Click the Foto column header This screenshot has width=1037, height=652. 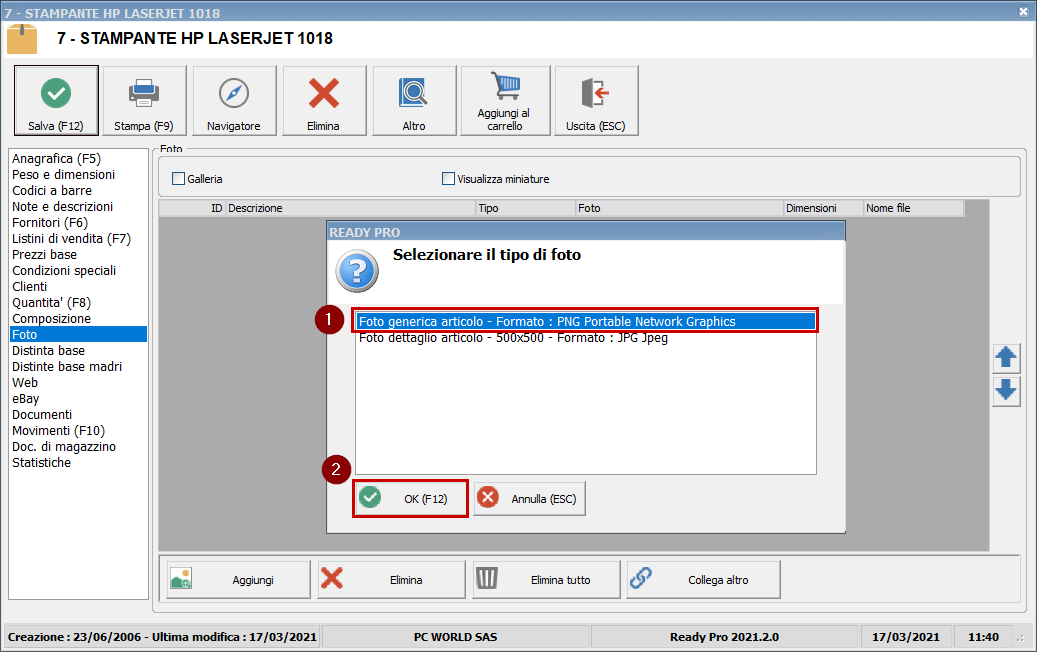coord(680,208)
